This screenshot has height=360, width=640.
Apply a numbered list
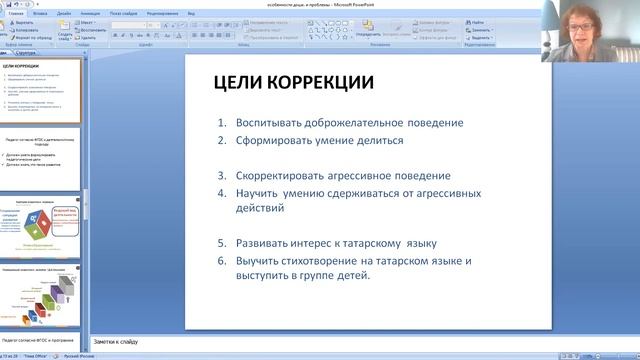[x=207, y=25]
